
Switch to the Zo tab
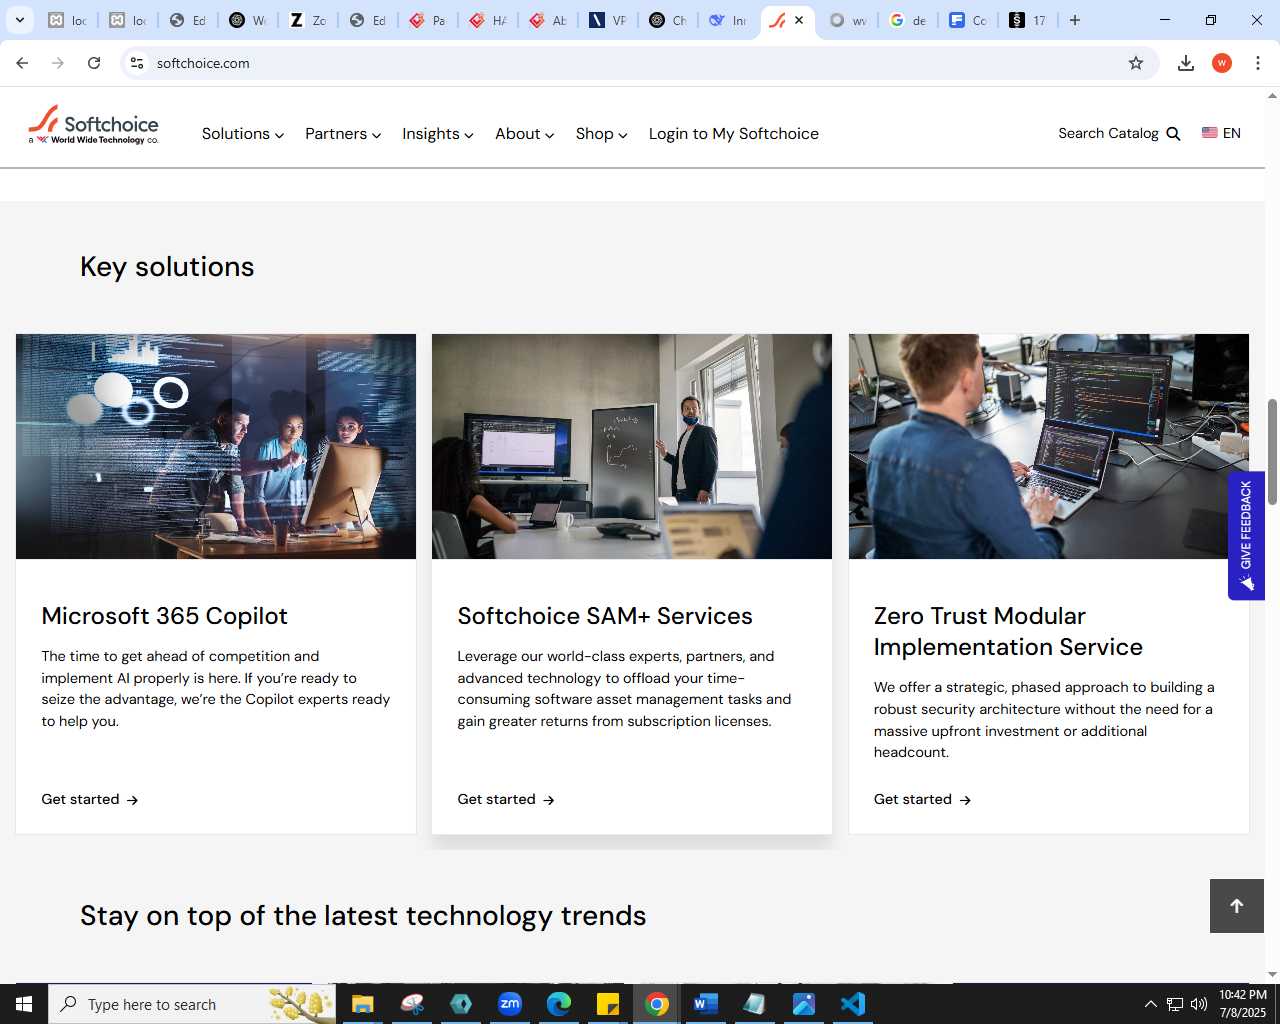point(308,20)
